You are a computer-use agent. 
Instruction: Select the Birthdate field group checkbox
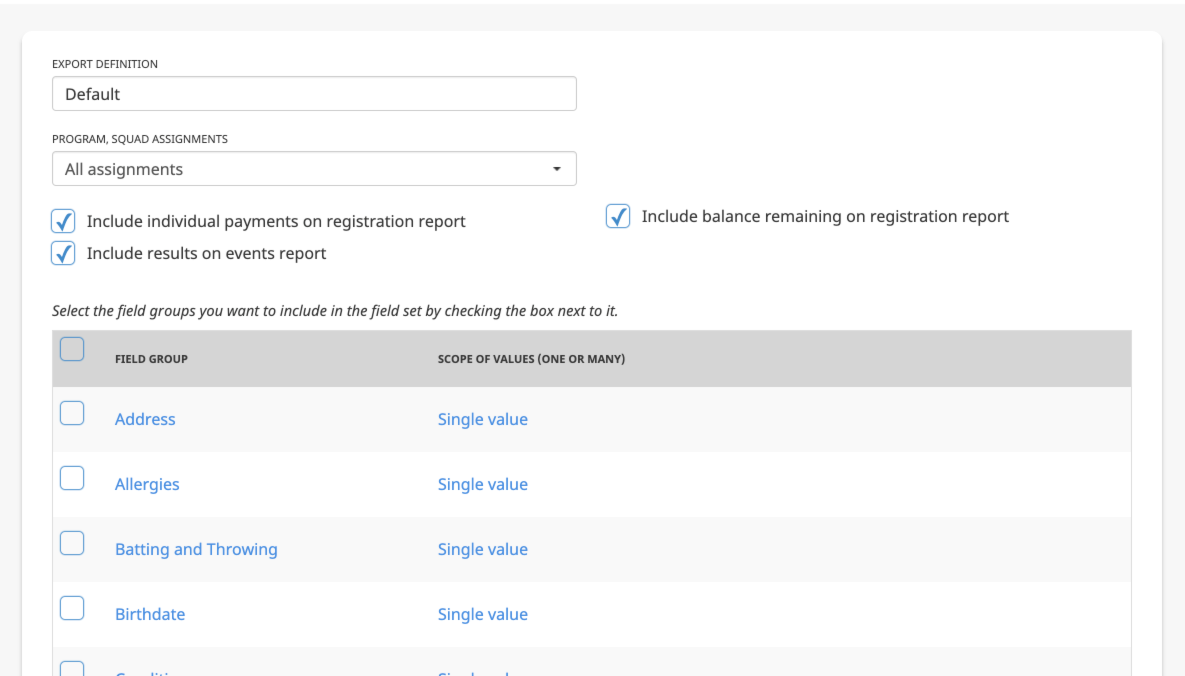pos(72,609)
